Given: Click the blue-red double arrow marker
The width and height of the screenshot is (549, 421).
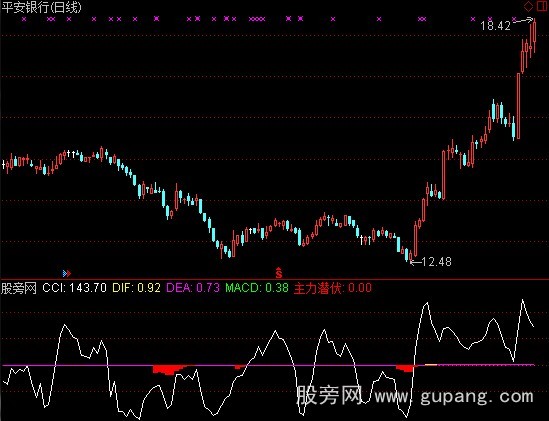Looking at the screenshot, I should (67, 273).
